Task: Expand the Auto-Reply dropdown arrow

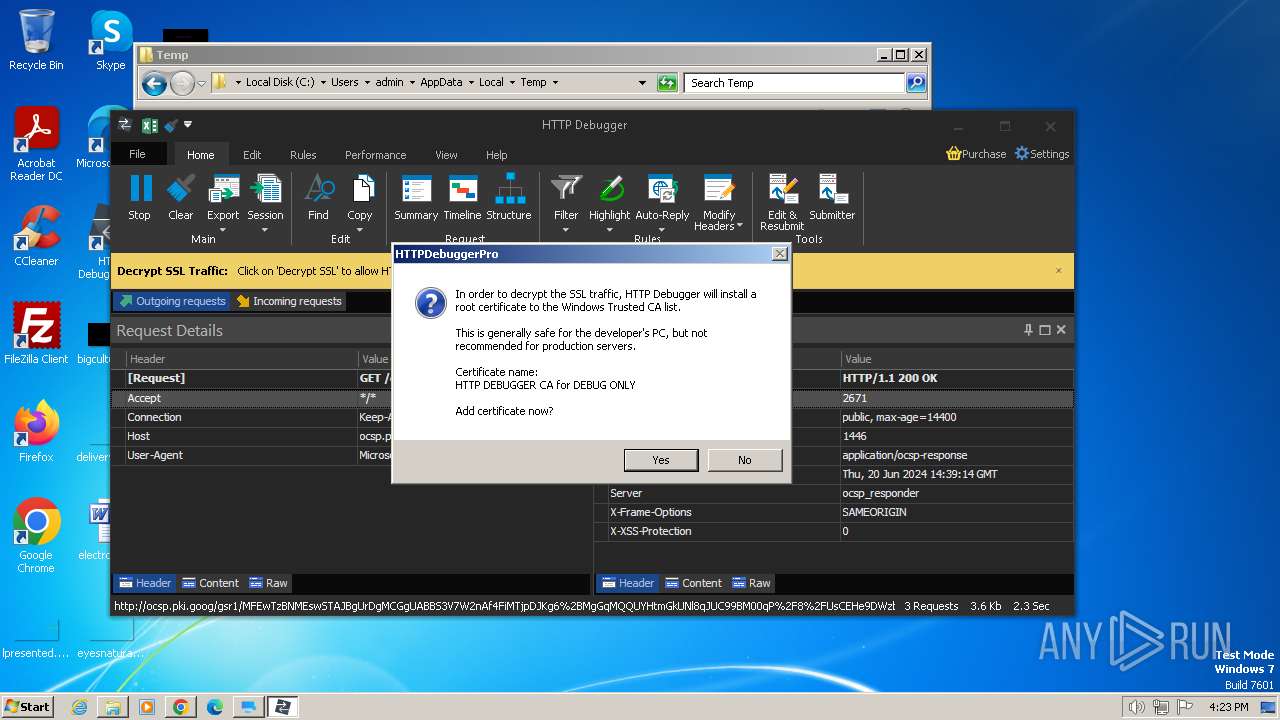Action: pyautogui.click(x=662, y=230)
